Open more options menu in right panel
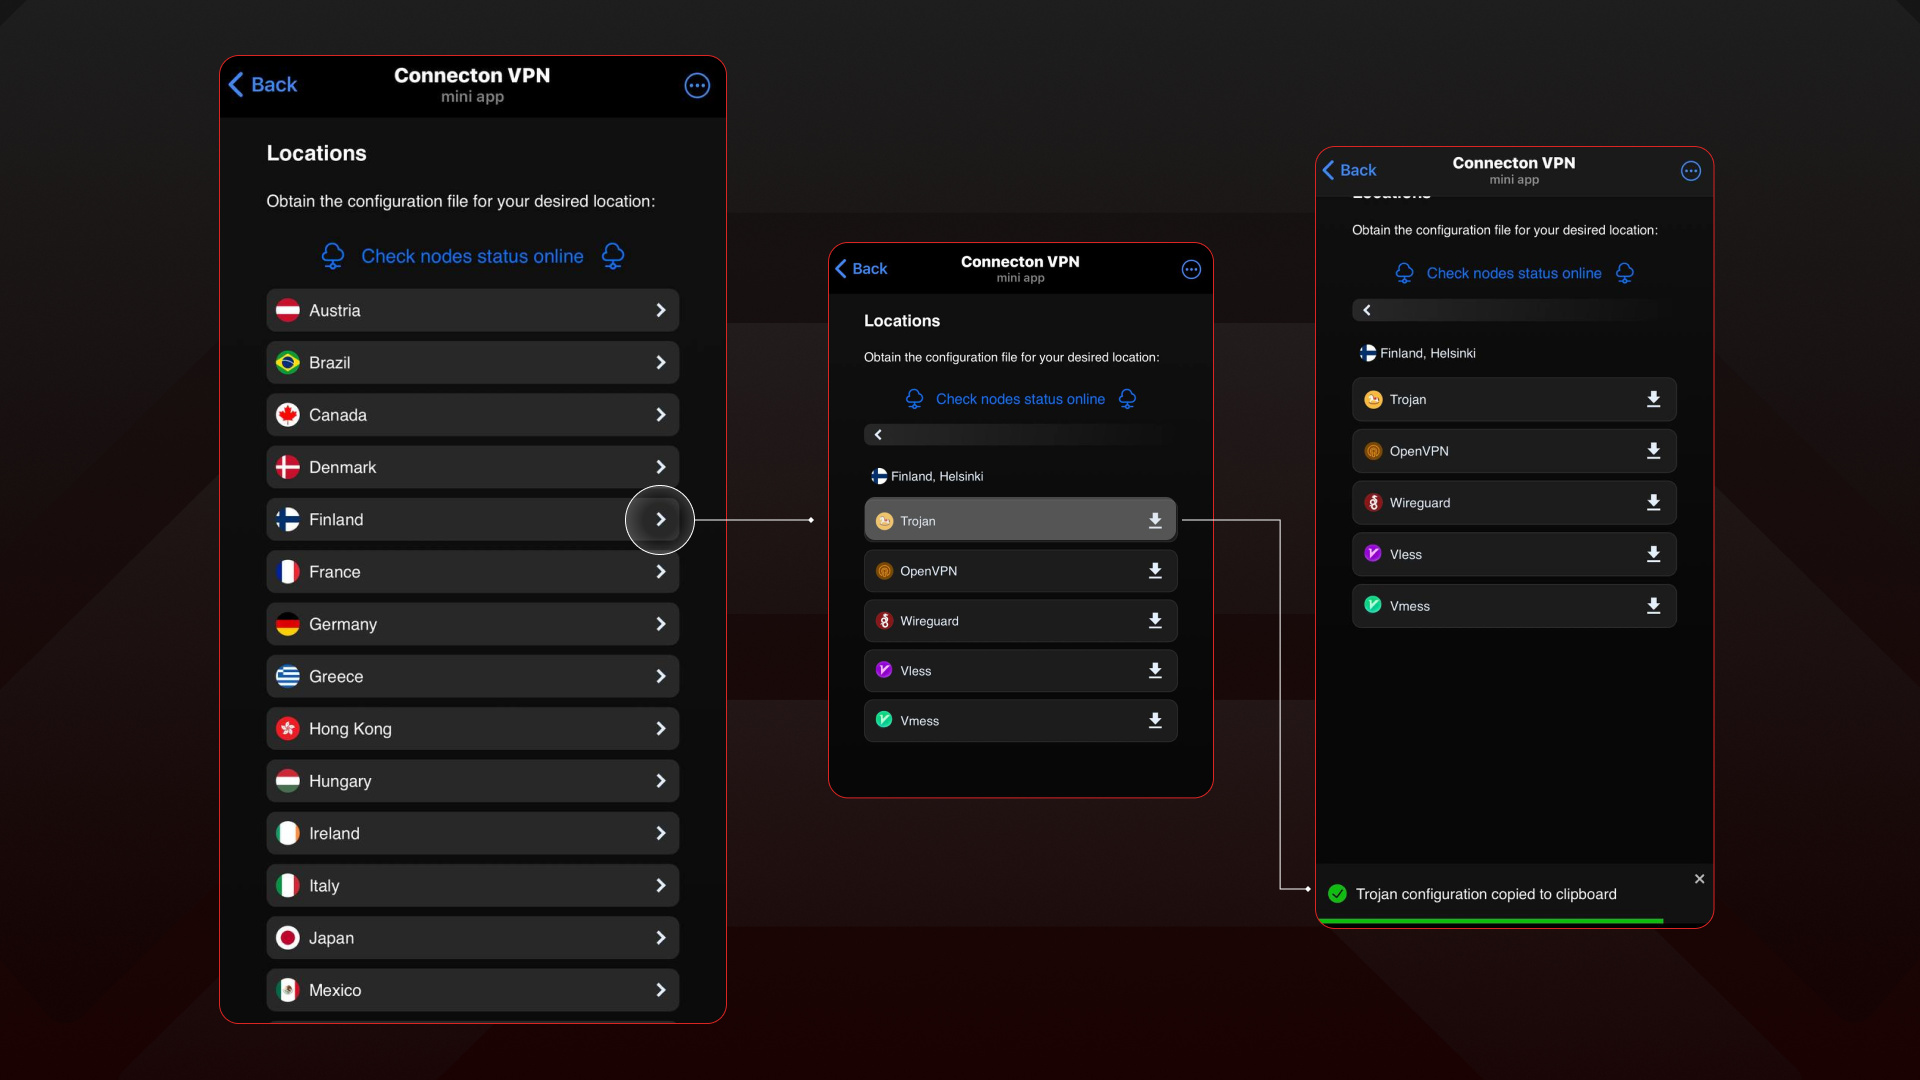Screen dimensions: 1920x1080 coord(1690,171)
